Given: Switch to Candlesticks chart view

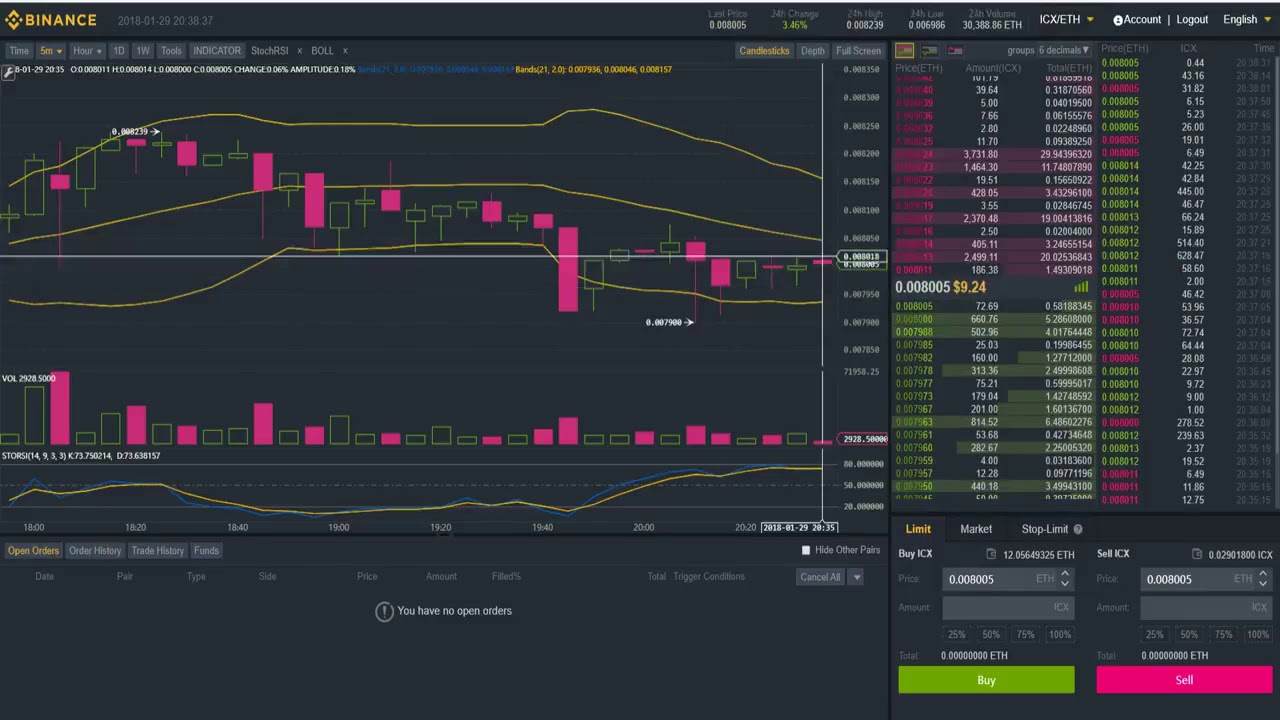Looking at the screenshot, I should click(x=764, y=51).
